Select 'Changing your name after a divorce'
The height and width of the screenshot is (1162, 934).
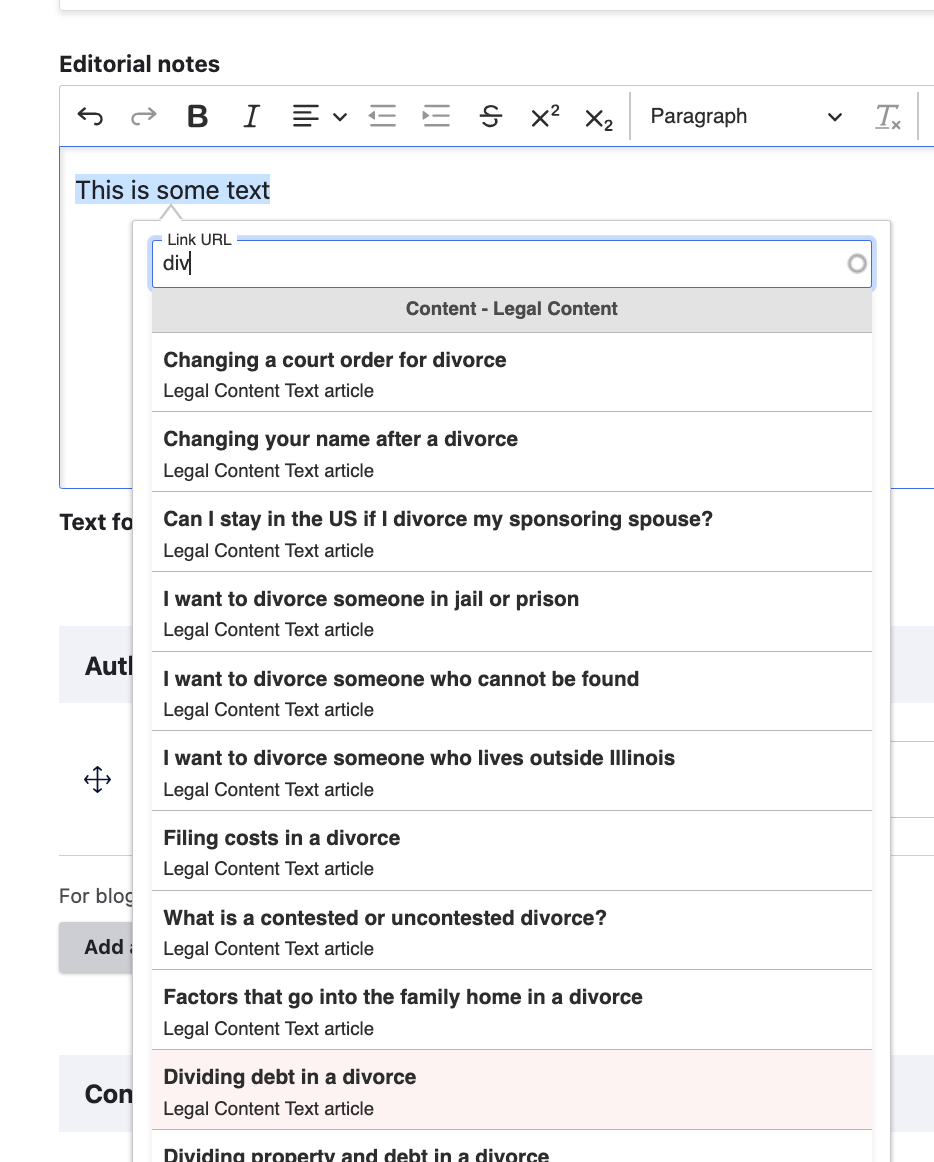click(511, 452)
